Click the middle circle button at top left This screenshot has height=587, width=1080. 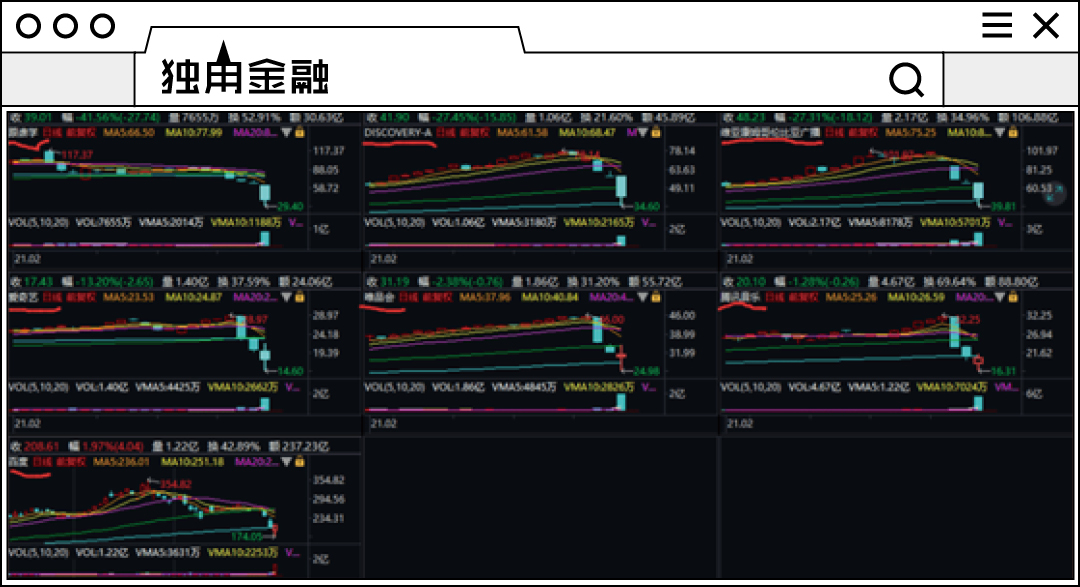(65, 26)
